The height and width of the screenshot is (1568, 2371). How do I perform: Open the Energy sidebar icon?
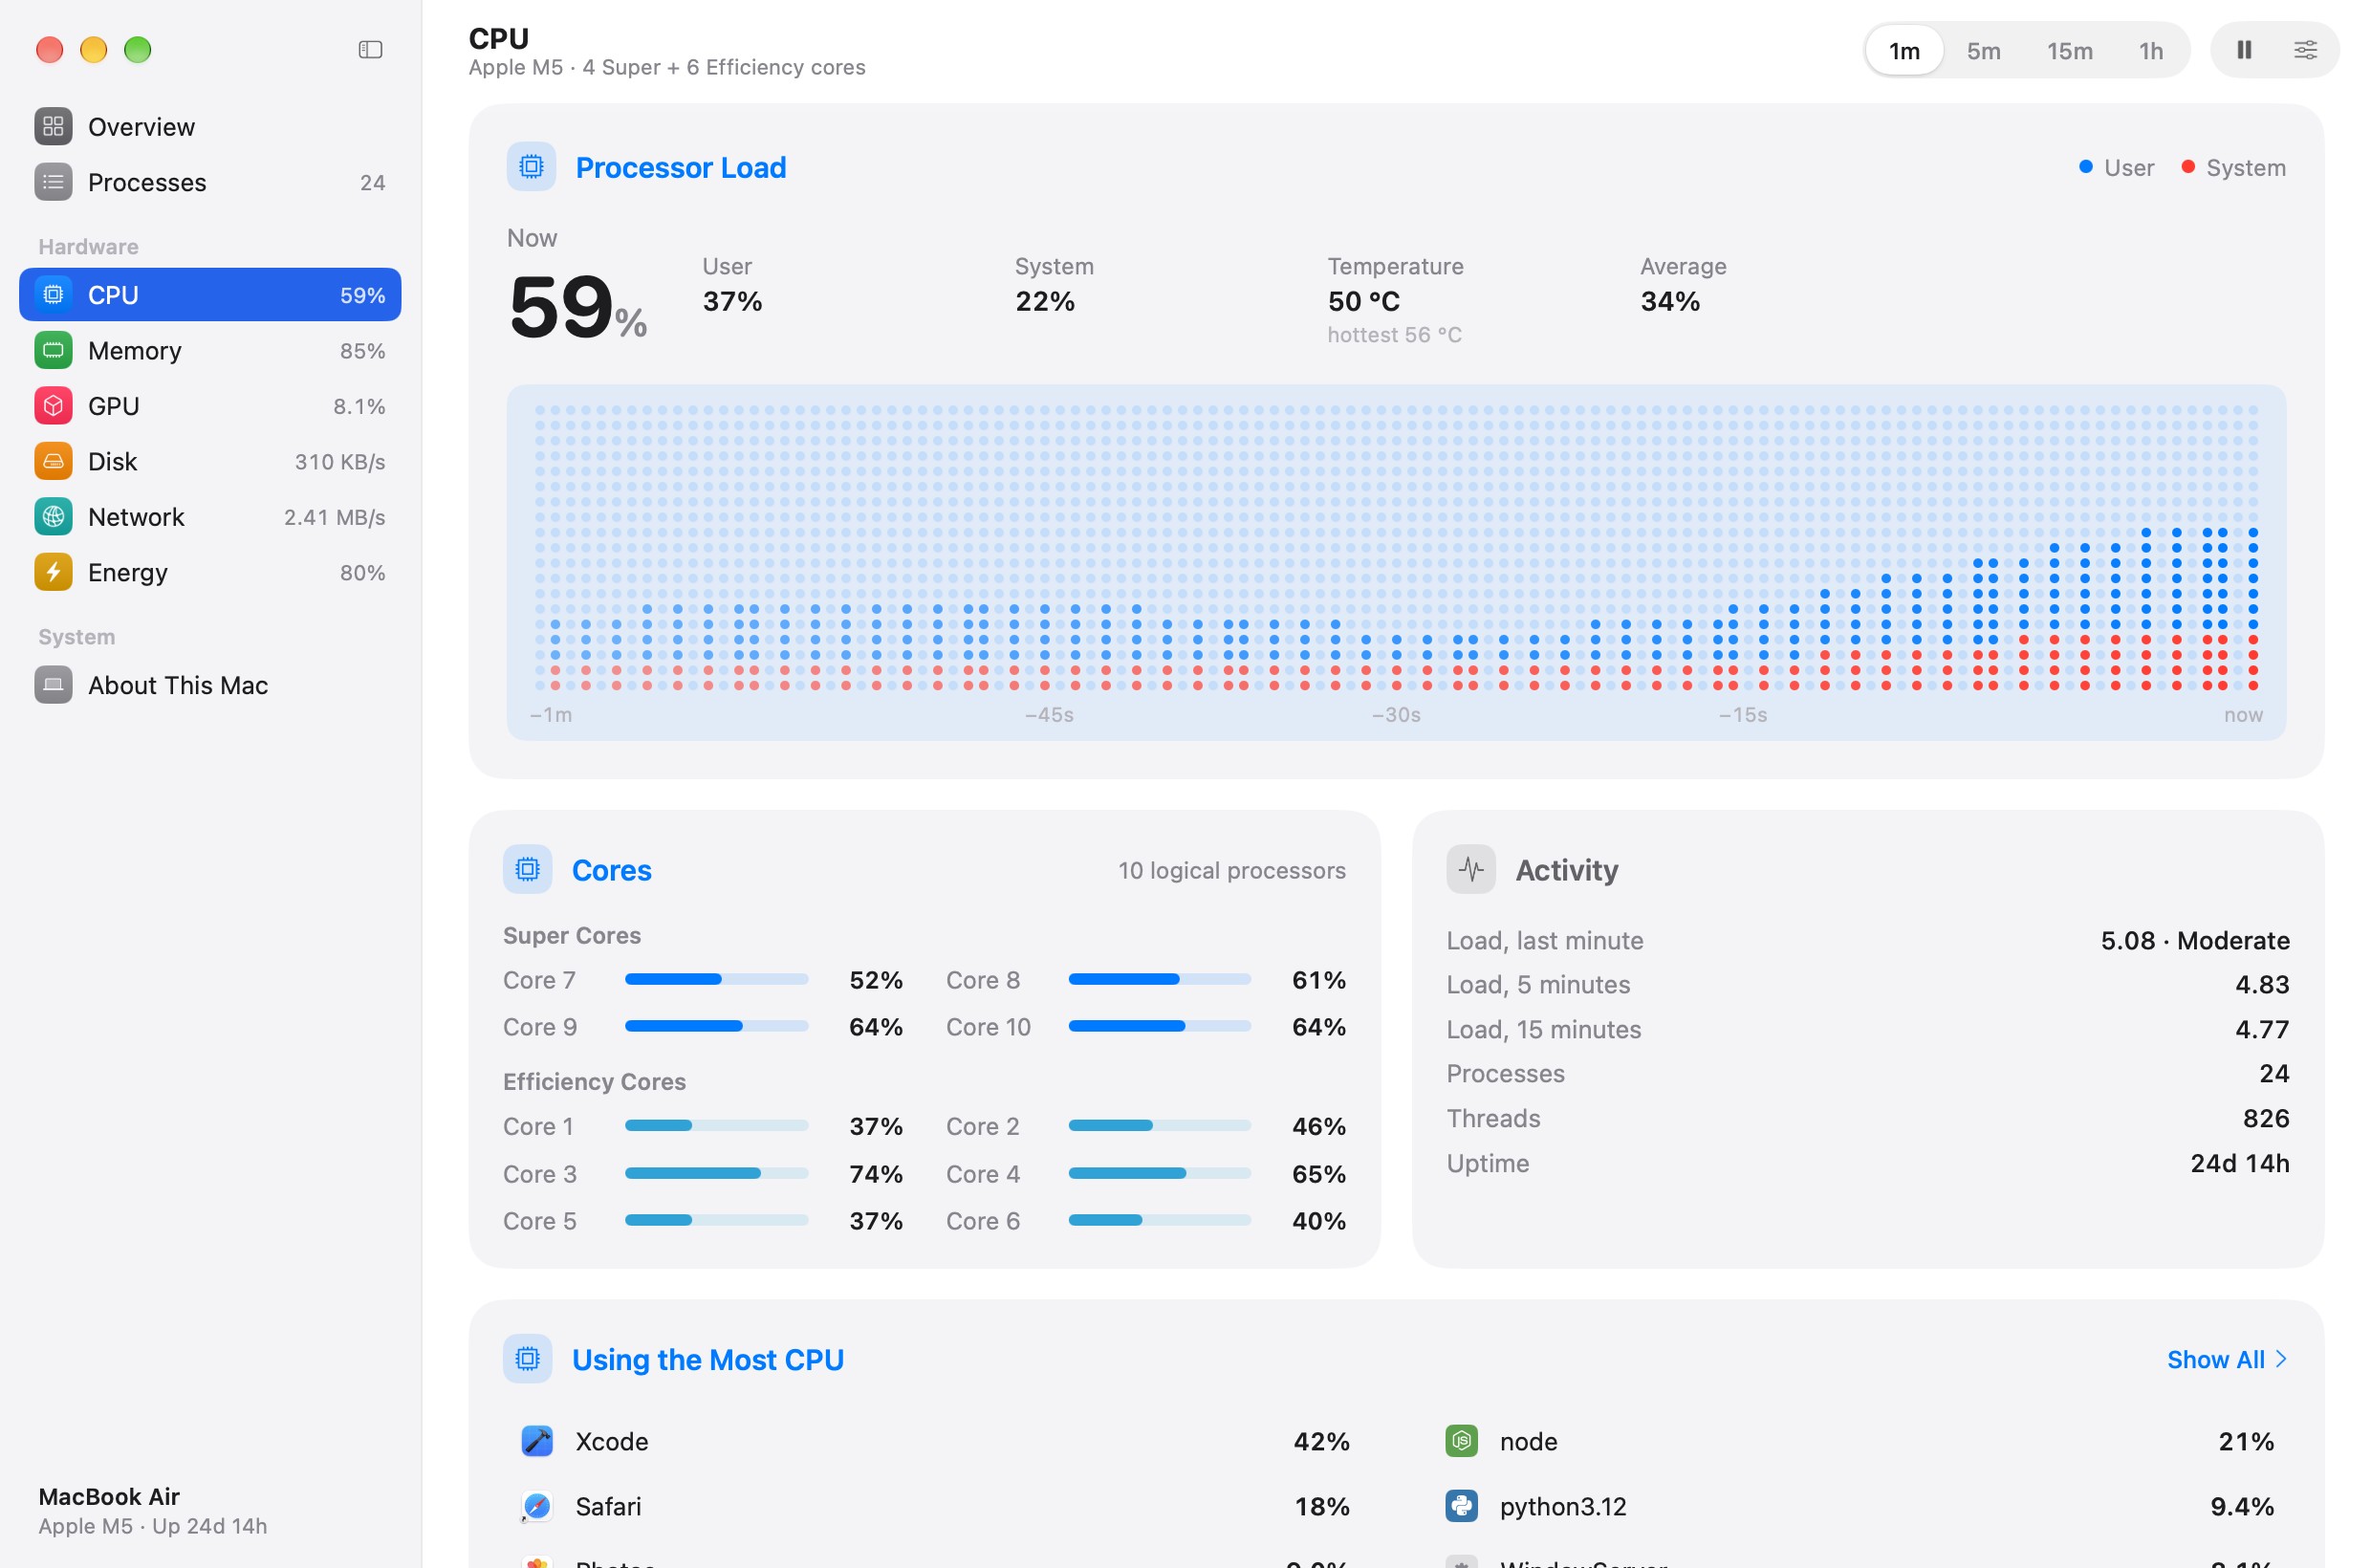pyautogui.click(x=53, y=572)
